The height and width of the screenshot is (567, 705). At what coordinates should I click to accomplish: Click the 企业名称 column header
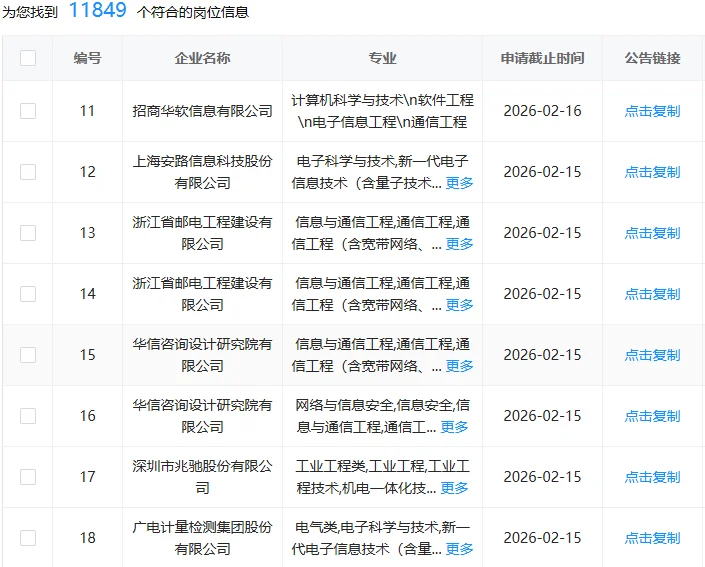[x=202, y=58]
